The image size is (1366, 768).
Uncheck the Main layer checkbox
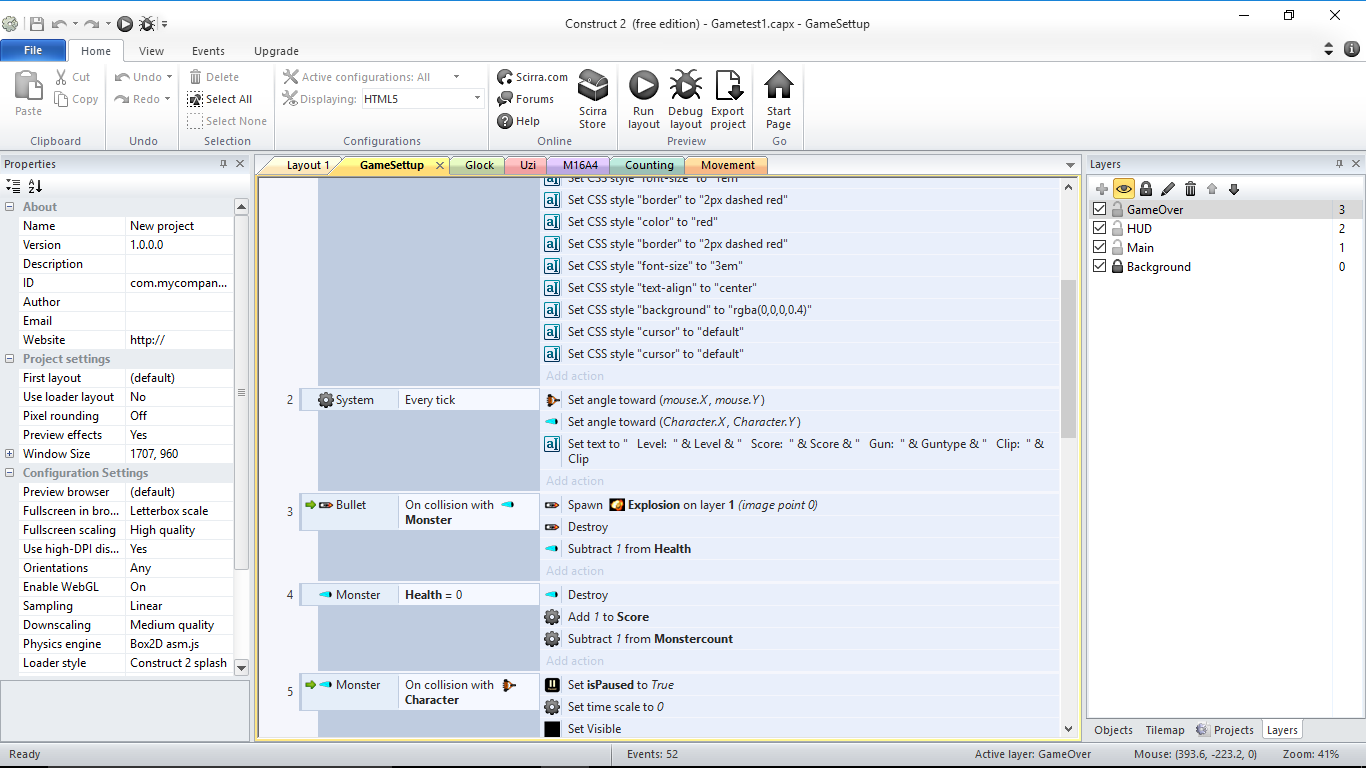click(x=1100, y=248)
